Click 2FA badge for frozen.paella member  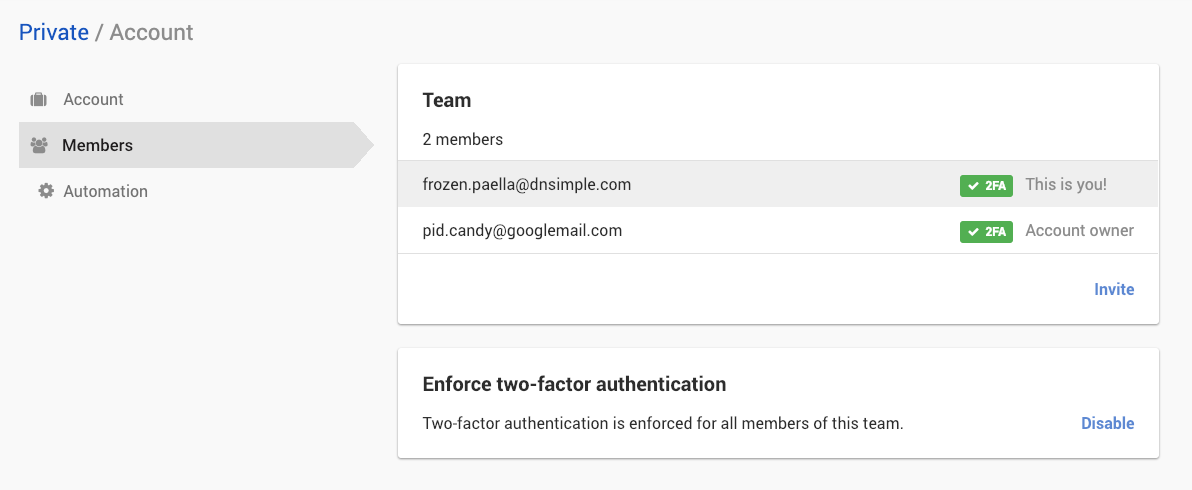pos(986,185)
